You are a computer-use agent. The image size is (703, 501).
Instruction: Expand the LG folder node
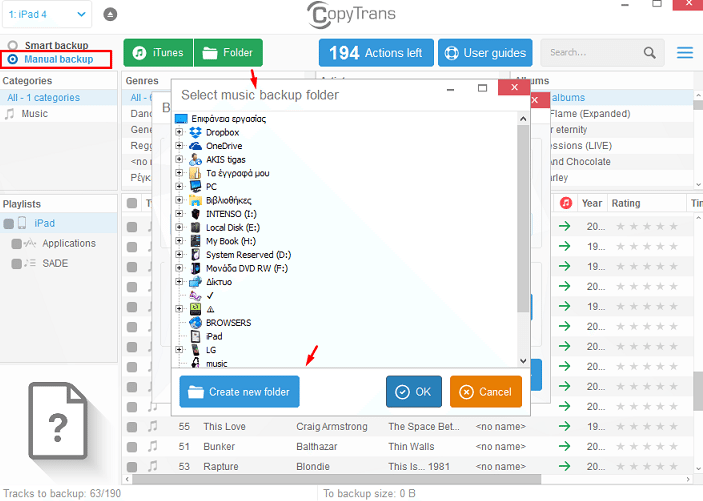(179, 349)
